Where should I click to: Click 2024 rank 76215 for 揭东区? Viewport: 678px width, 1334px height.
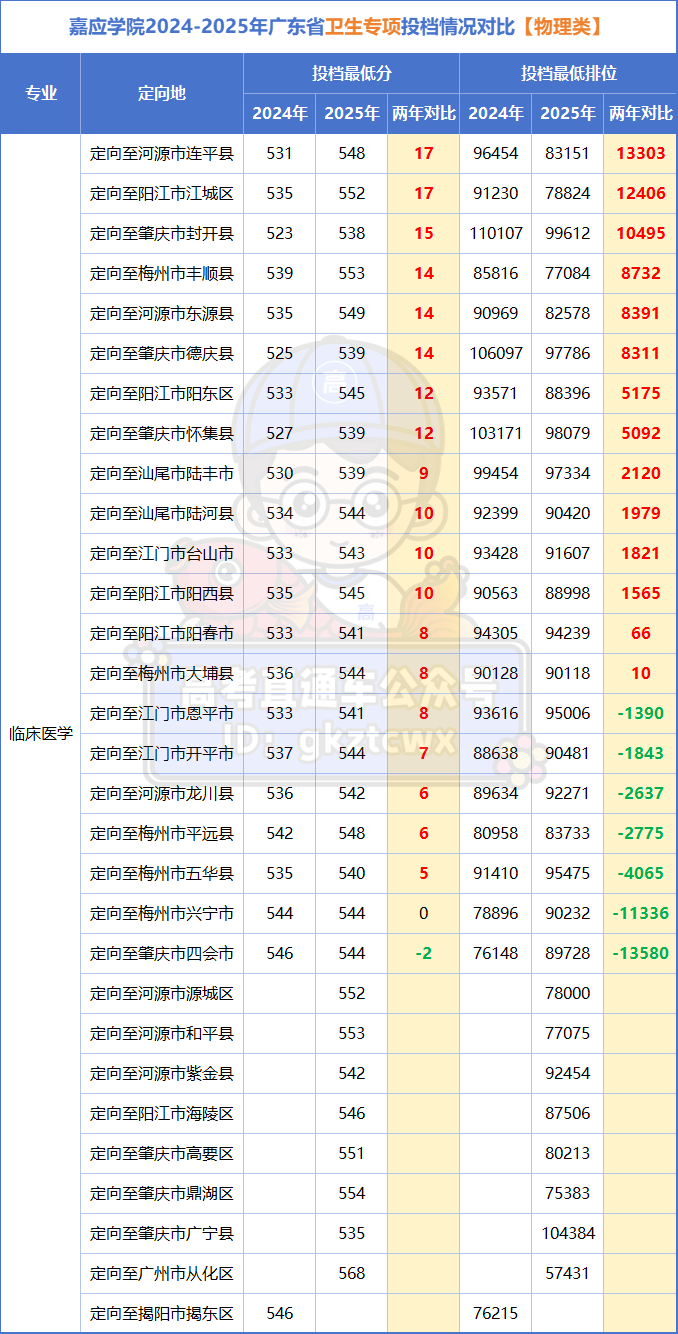(496, 1314)
